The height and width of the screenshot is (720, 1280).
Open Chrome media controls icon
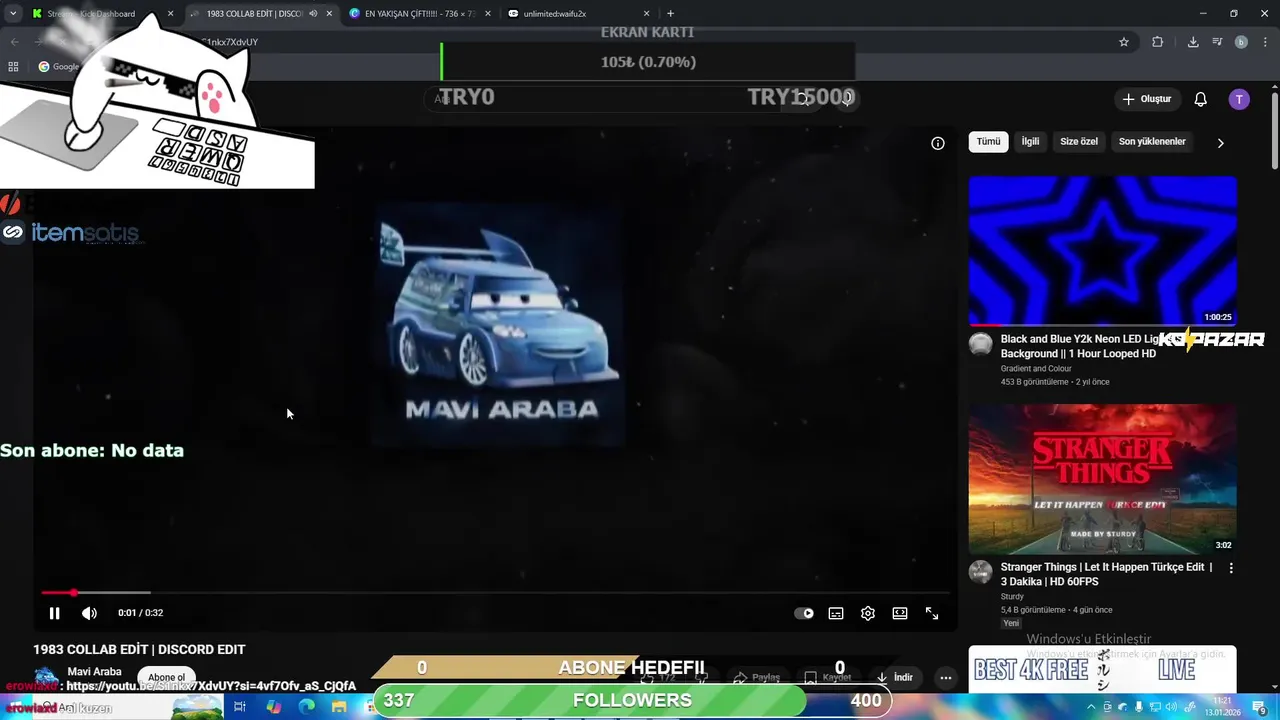[x=1217, y=42]
